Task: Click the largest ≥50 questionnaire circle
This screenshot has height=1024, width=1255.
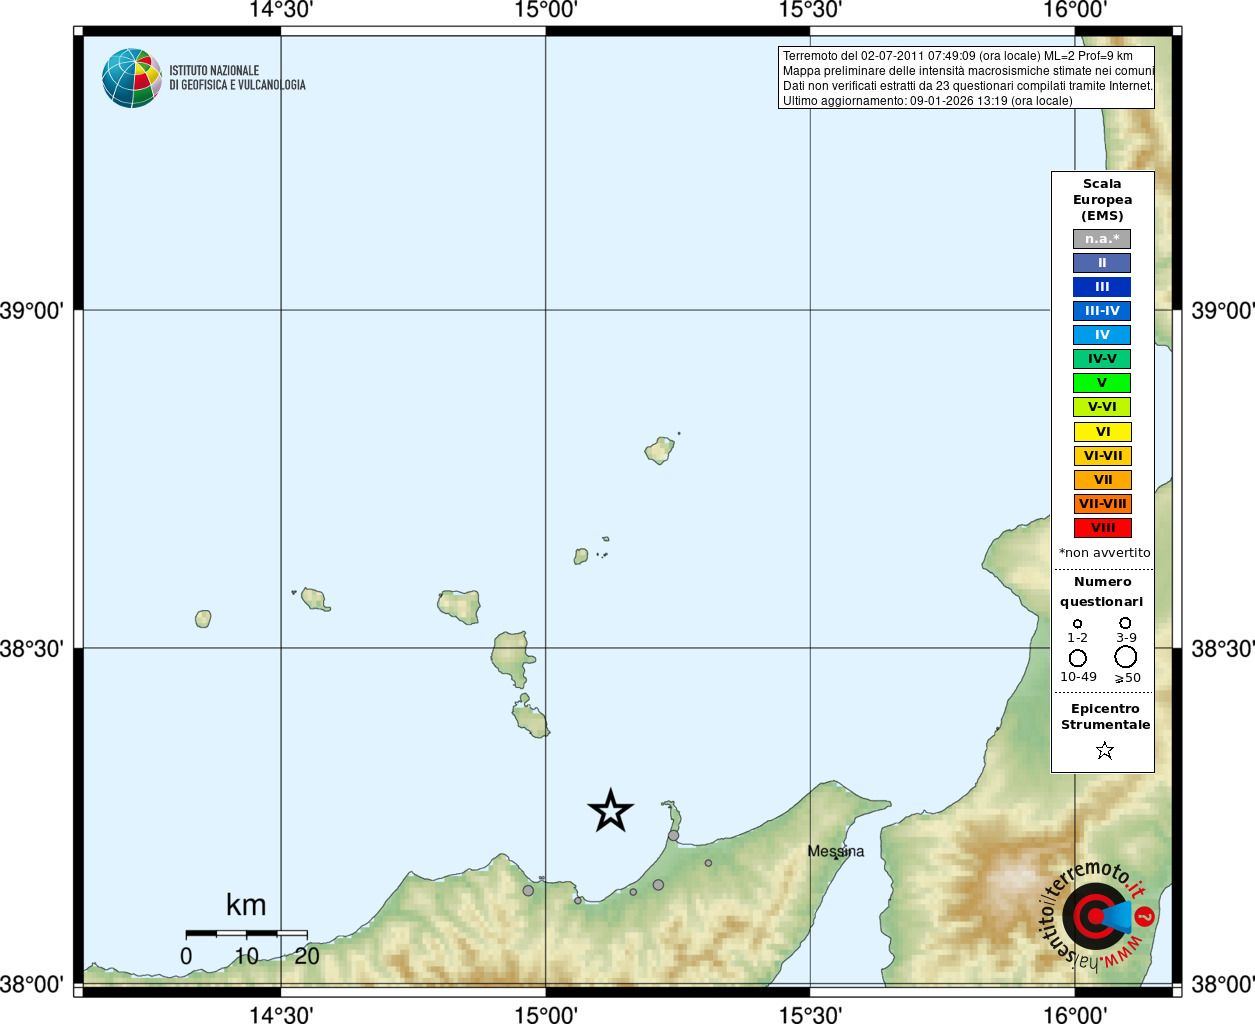Action: tap(1126, 657)
